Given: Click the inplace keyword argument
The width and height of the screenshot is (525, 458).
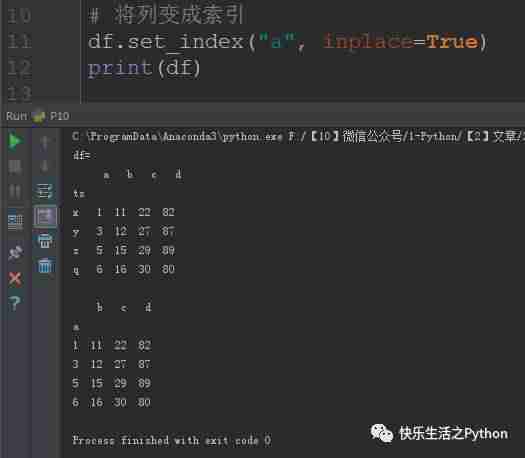Looking at the screenshot, I should (367, 42).
